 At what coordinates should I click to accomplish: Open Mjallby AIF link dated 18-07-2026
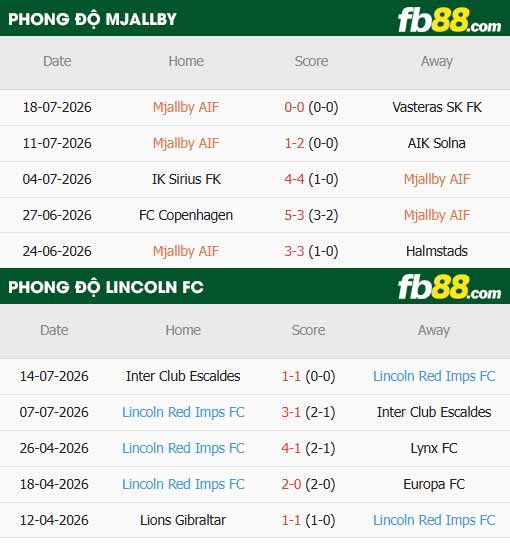point(186,107)
